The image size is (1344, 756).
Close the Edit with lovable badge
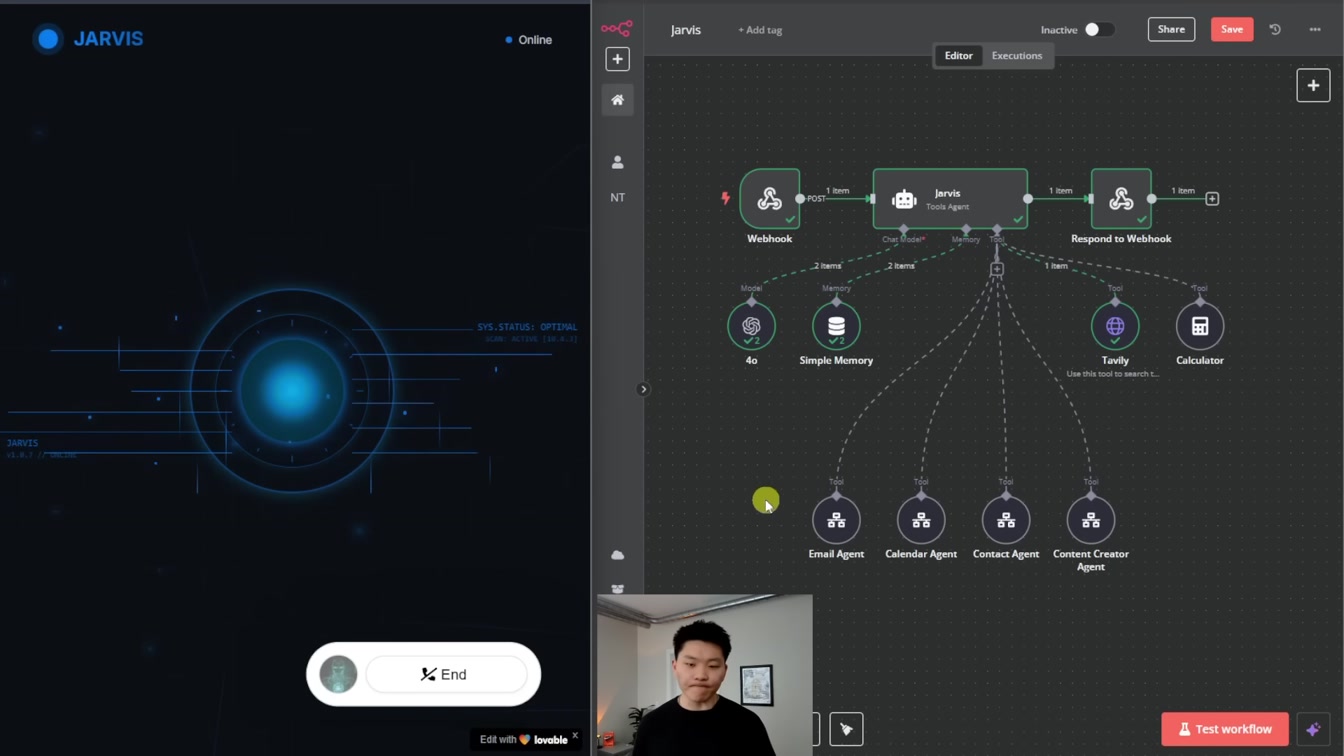575,735
